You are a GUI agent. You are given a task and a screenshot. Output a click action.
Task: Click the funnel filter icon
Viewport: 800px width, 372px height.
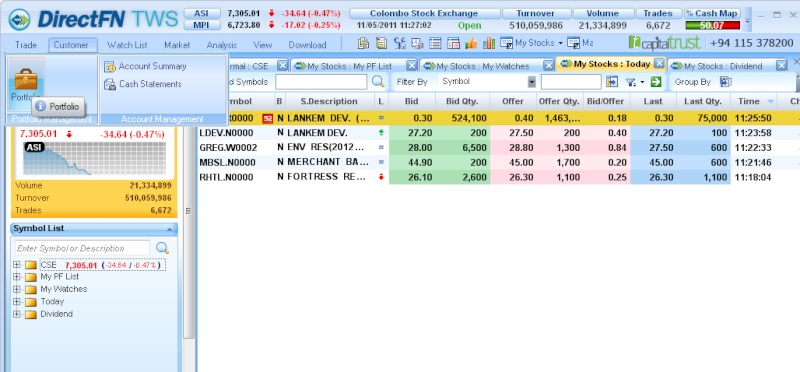click(631, 82)
